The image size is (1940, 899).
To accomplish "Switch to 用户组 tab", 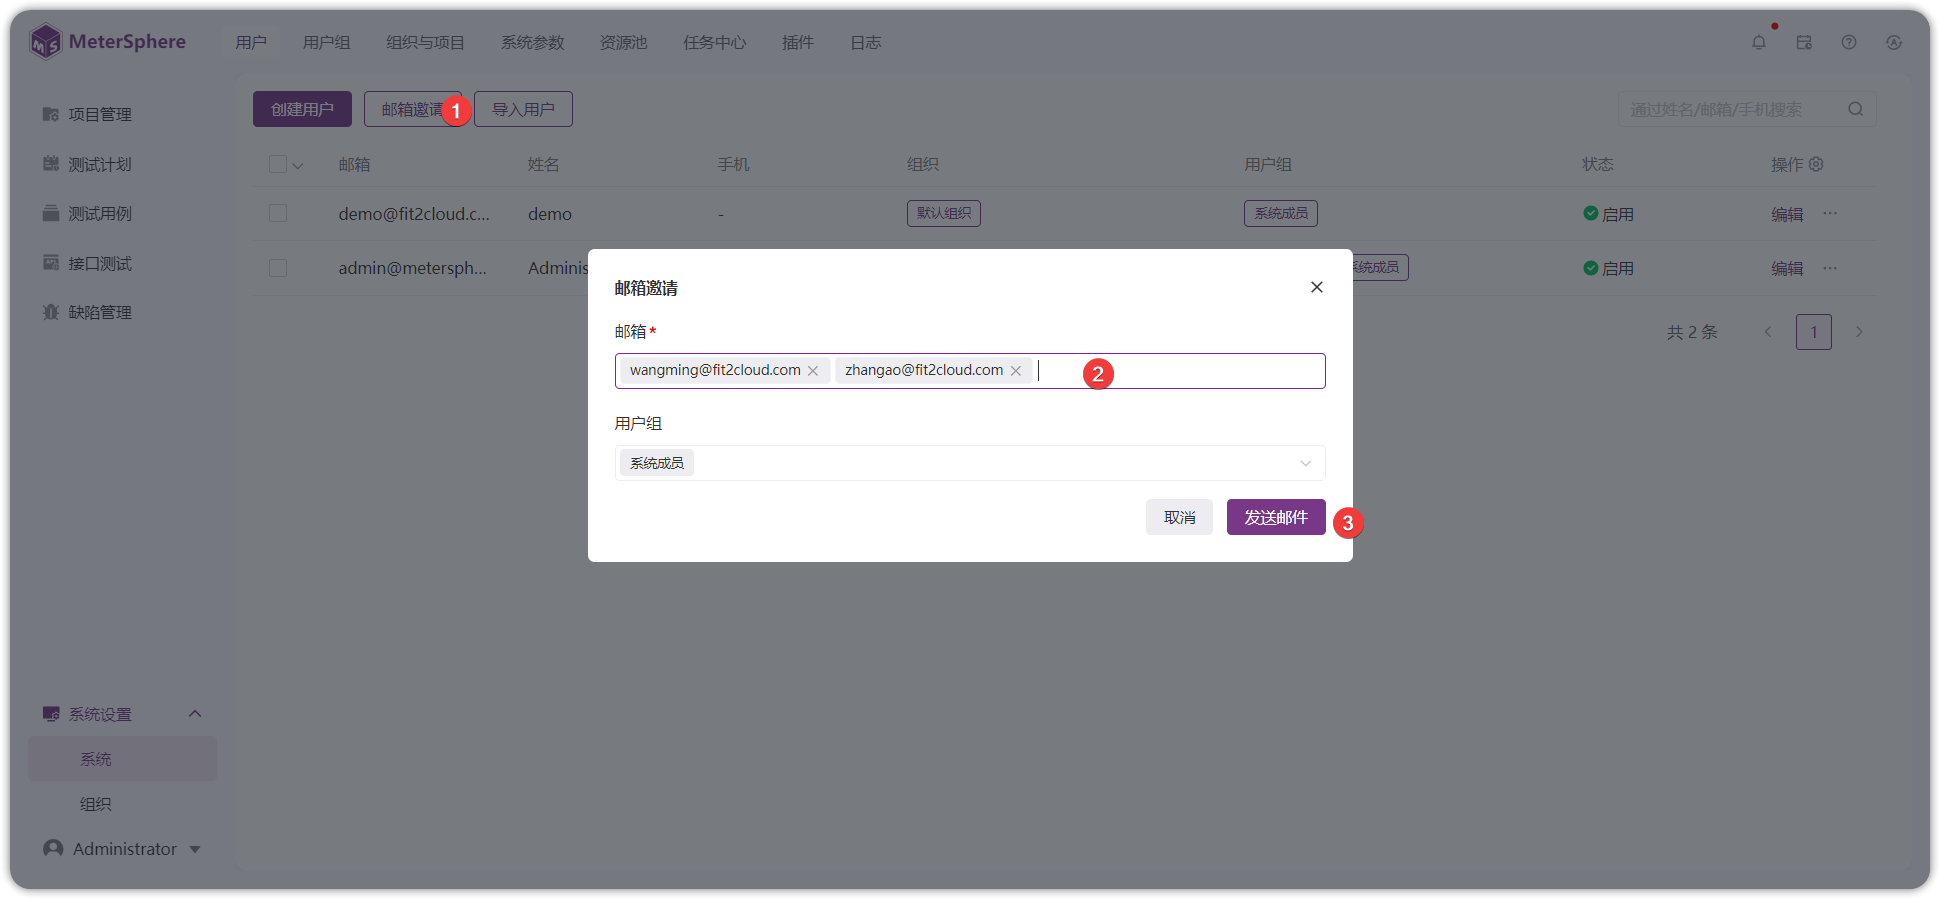I will click(x=327, y=42).
